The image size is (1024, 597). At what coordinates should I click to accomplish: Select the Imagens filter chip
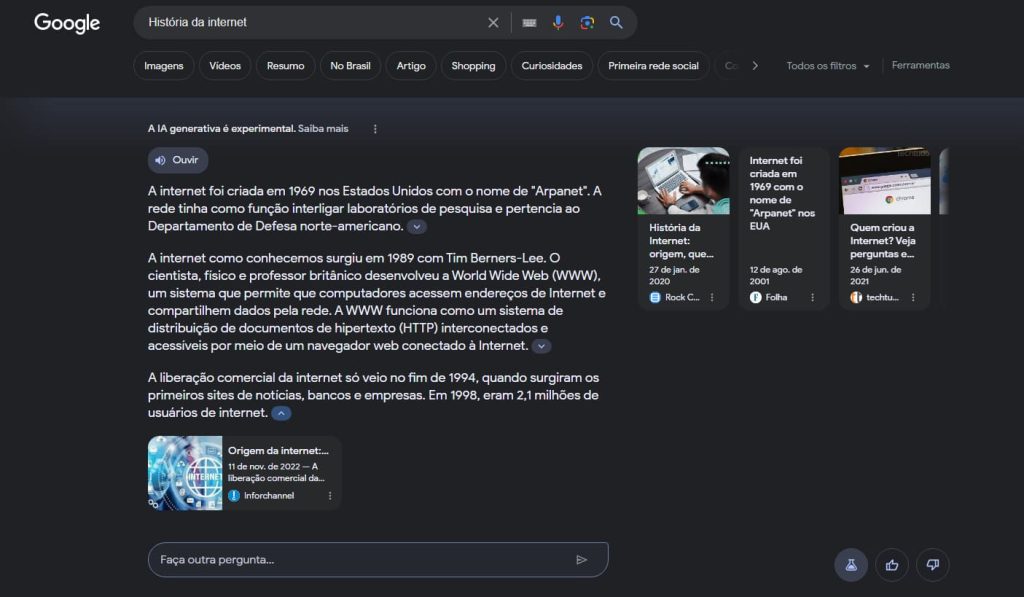pyautogui.click(x=164, y=66)
